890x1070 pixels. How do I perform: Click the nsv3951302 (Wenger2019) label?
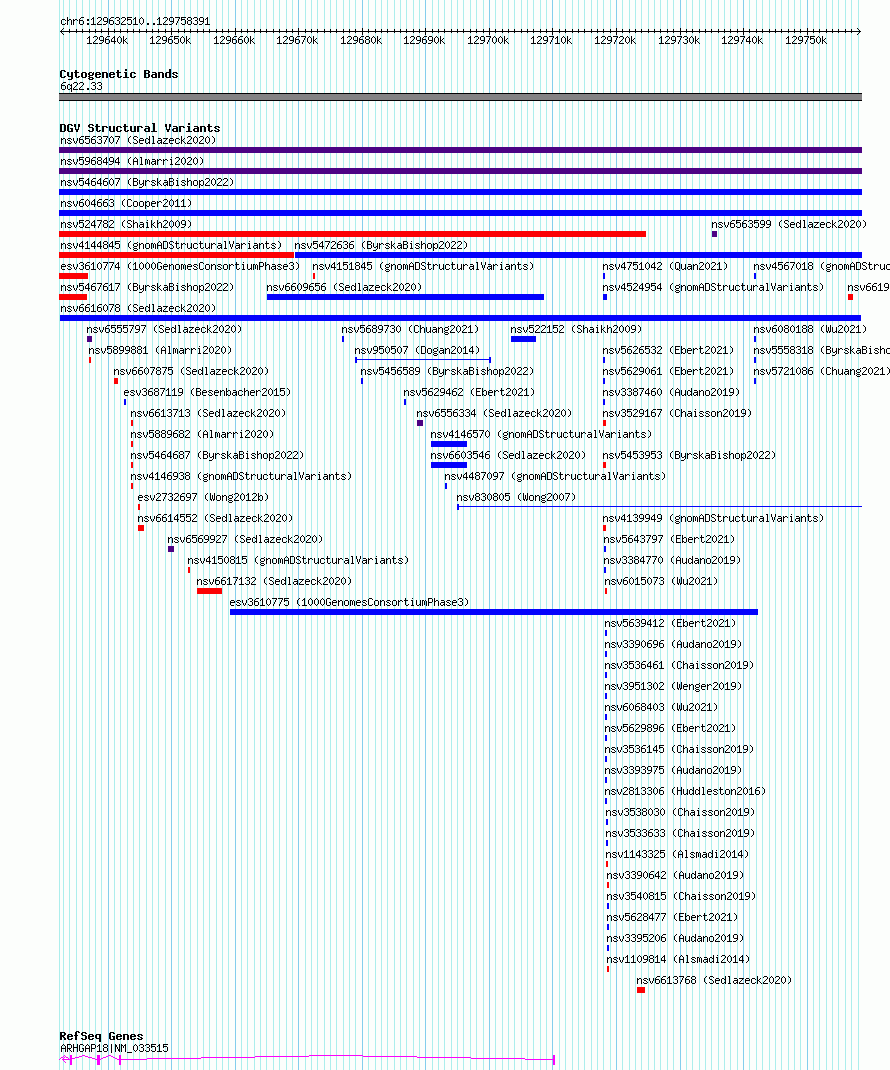click(x=673, y=686)
